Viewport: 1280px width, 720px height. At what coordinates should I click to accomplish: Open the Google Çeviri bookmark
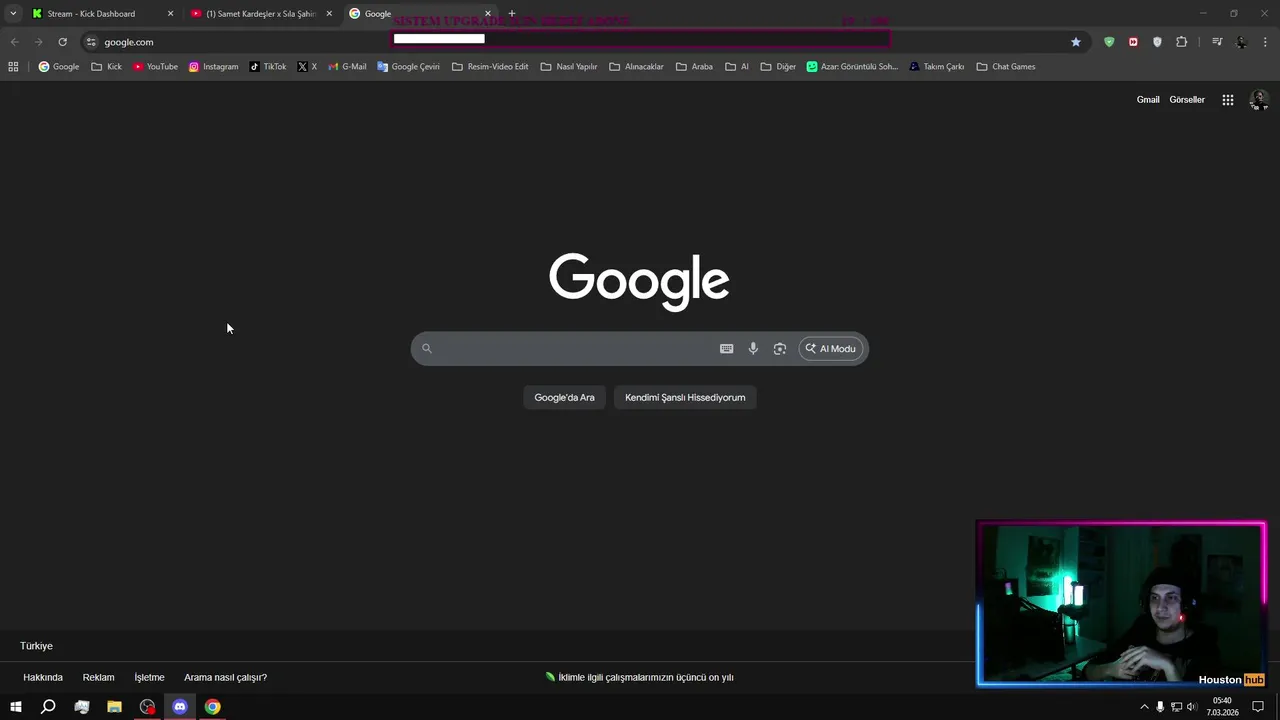point(408,67)
